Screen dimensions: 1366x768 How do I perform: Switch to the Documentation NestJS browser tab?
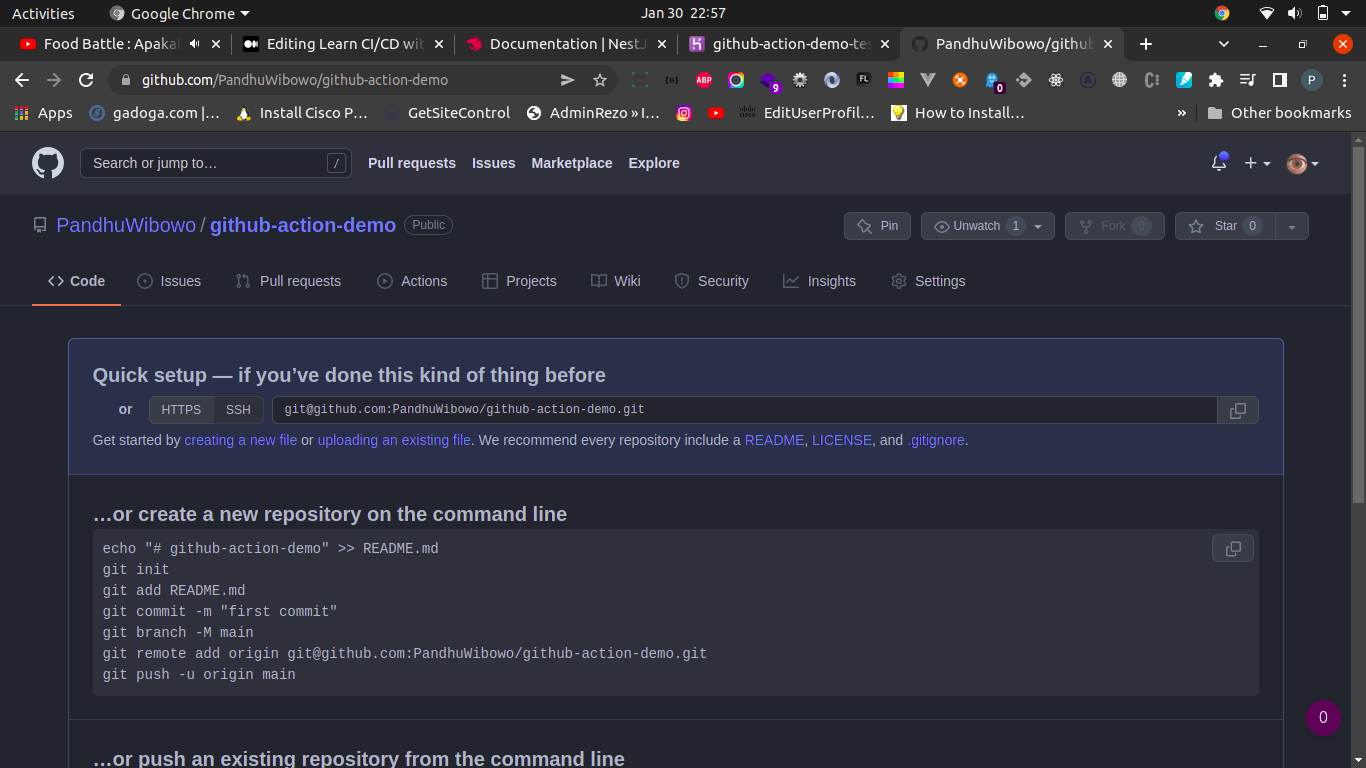pyautogui.click(x=566, y=44)
